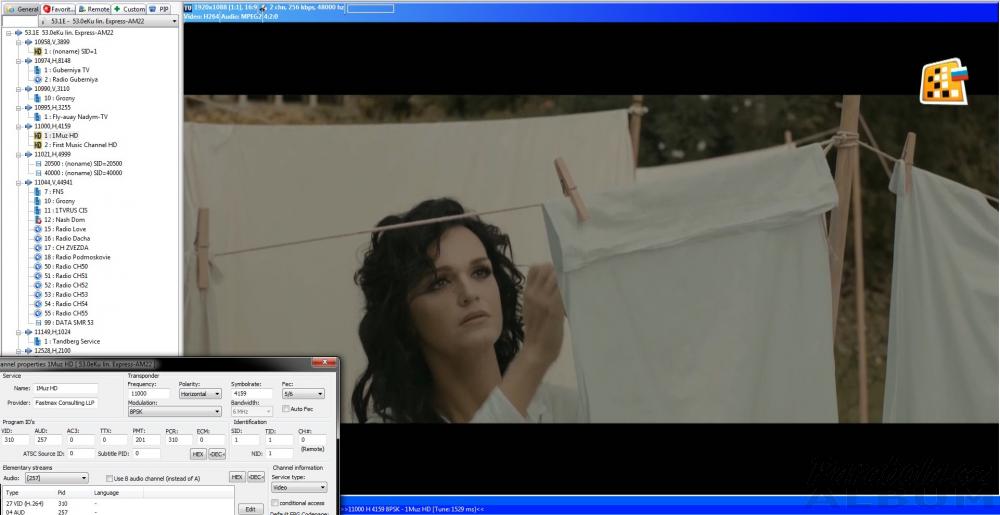
Task: Click the Symbolrate field showing 4159
Action: click(x=251, y=394)
